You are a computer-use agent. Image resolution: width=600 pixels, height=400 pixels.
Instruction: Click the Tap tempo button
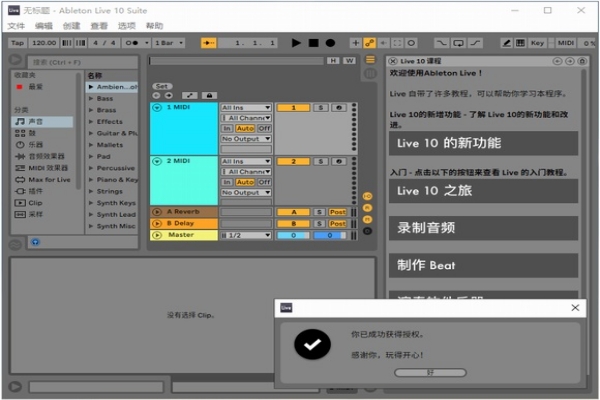pyautogui.click(x=17, y=43)
